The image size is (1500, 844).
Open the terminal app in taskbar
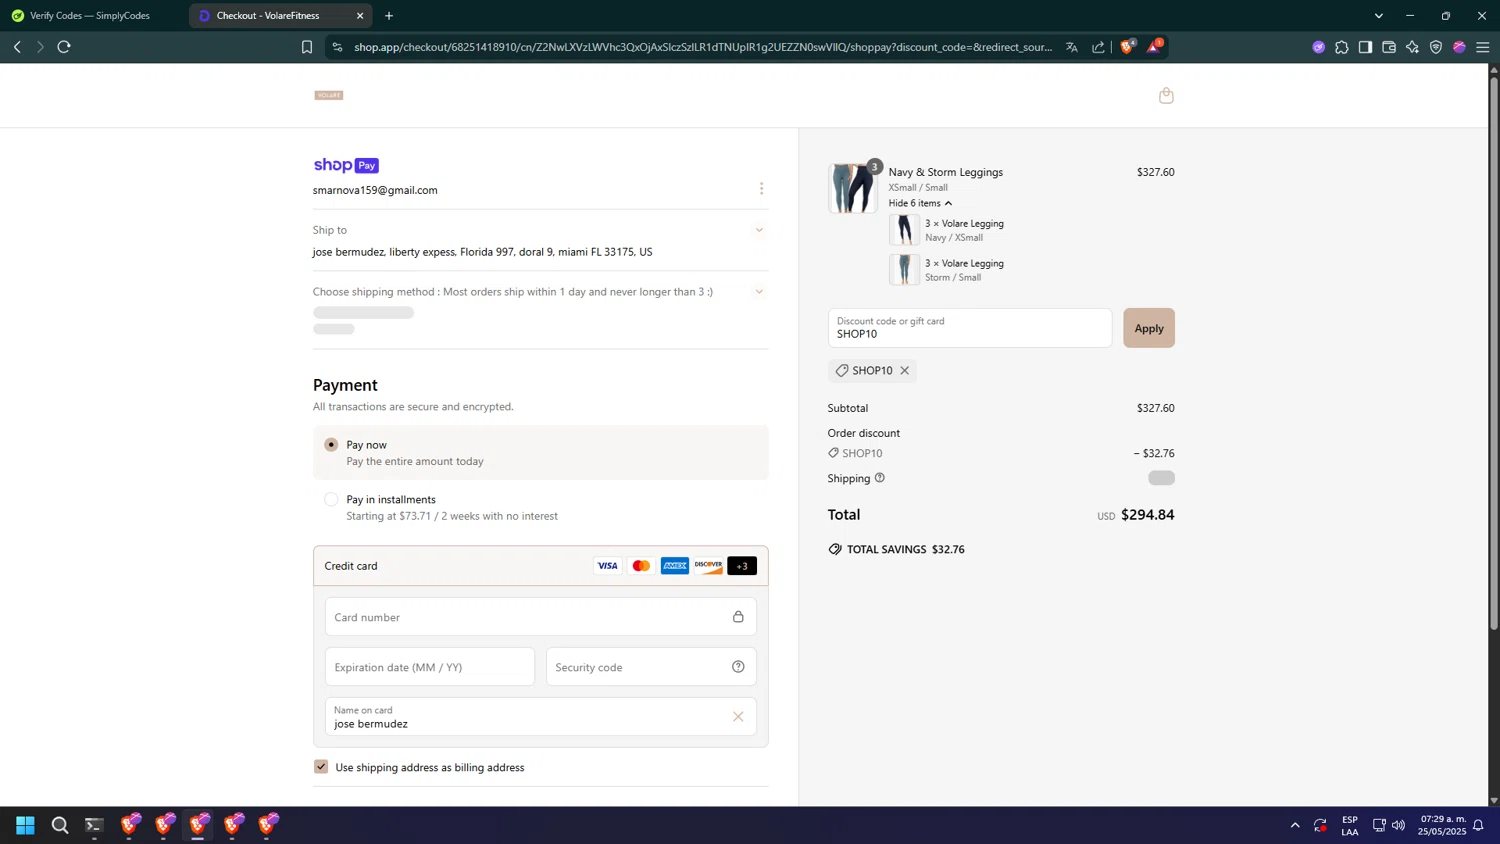pyautogui.click(x=94, y=825)
